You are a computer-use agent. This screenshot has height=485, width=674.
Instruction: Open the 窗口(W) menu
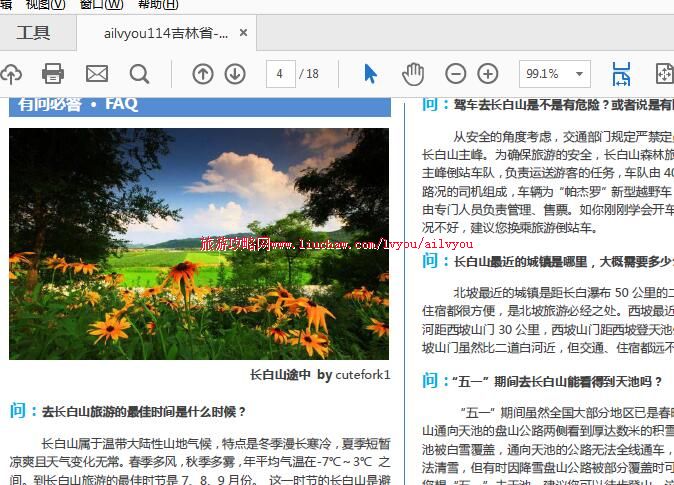pyautogui.click(x=101, y=5)
